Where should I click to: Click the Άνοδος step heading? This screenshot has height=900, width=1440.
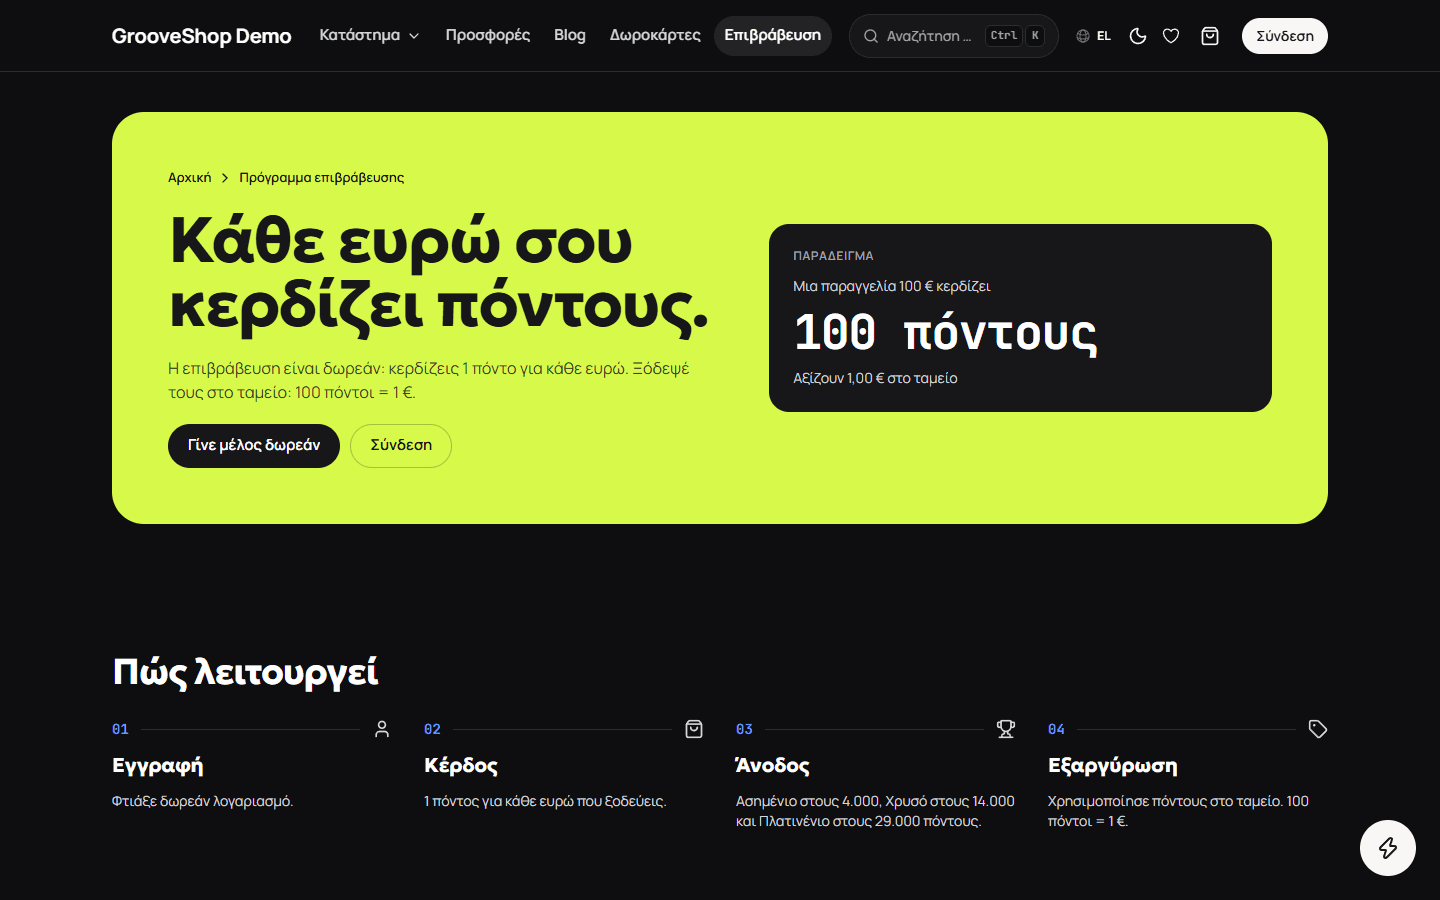tap(773, 765)
